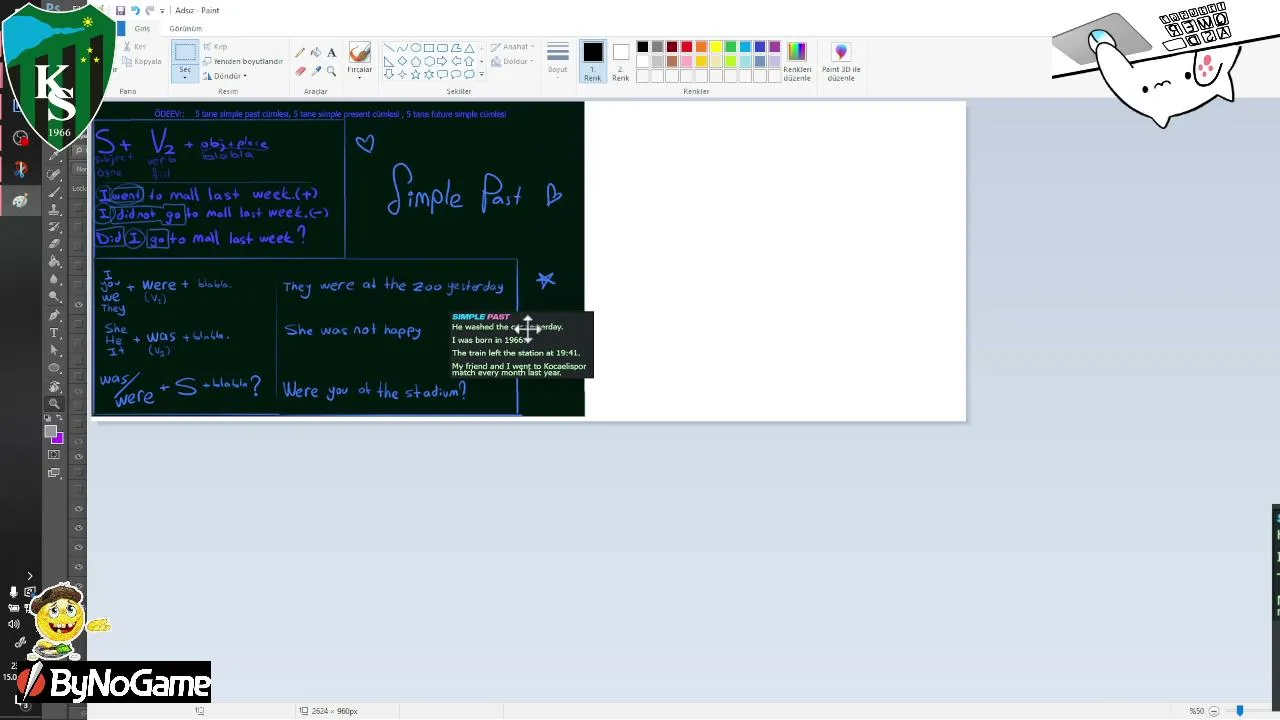This screenshot has height=720, width=1280.
Task: Open the Anahat outline dropdown
Action: [513, 47]
